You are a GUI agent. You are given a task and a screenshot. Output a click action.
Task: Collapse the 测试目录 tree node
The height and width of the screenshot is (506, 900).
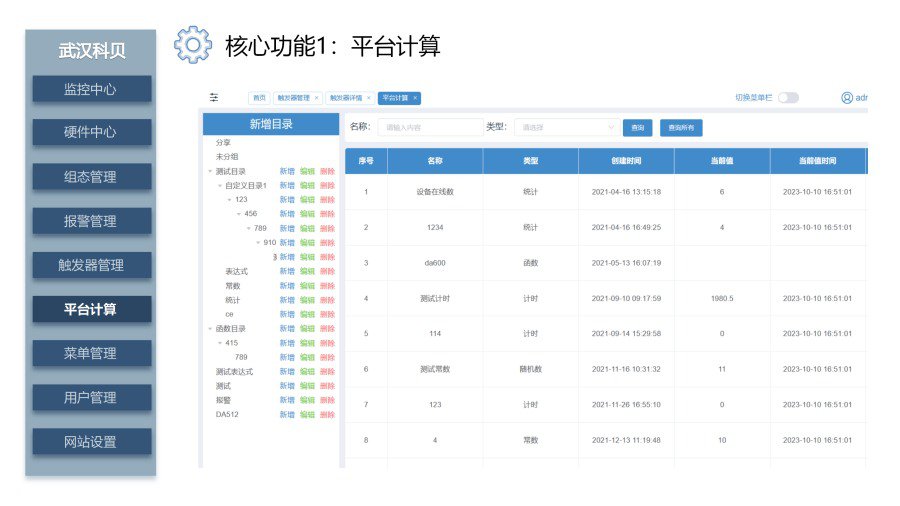210,171
